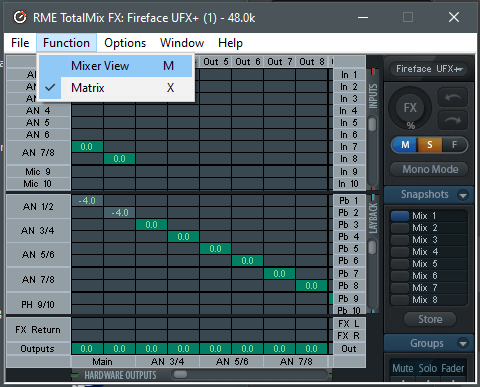Screen dimensions: 480x387
Task: Collapse the Groups panel arrow
Action: point(463,343)
